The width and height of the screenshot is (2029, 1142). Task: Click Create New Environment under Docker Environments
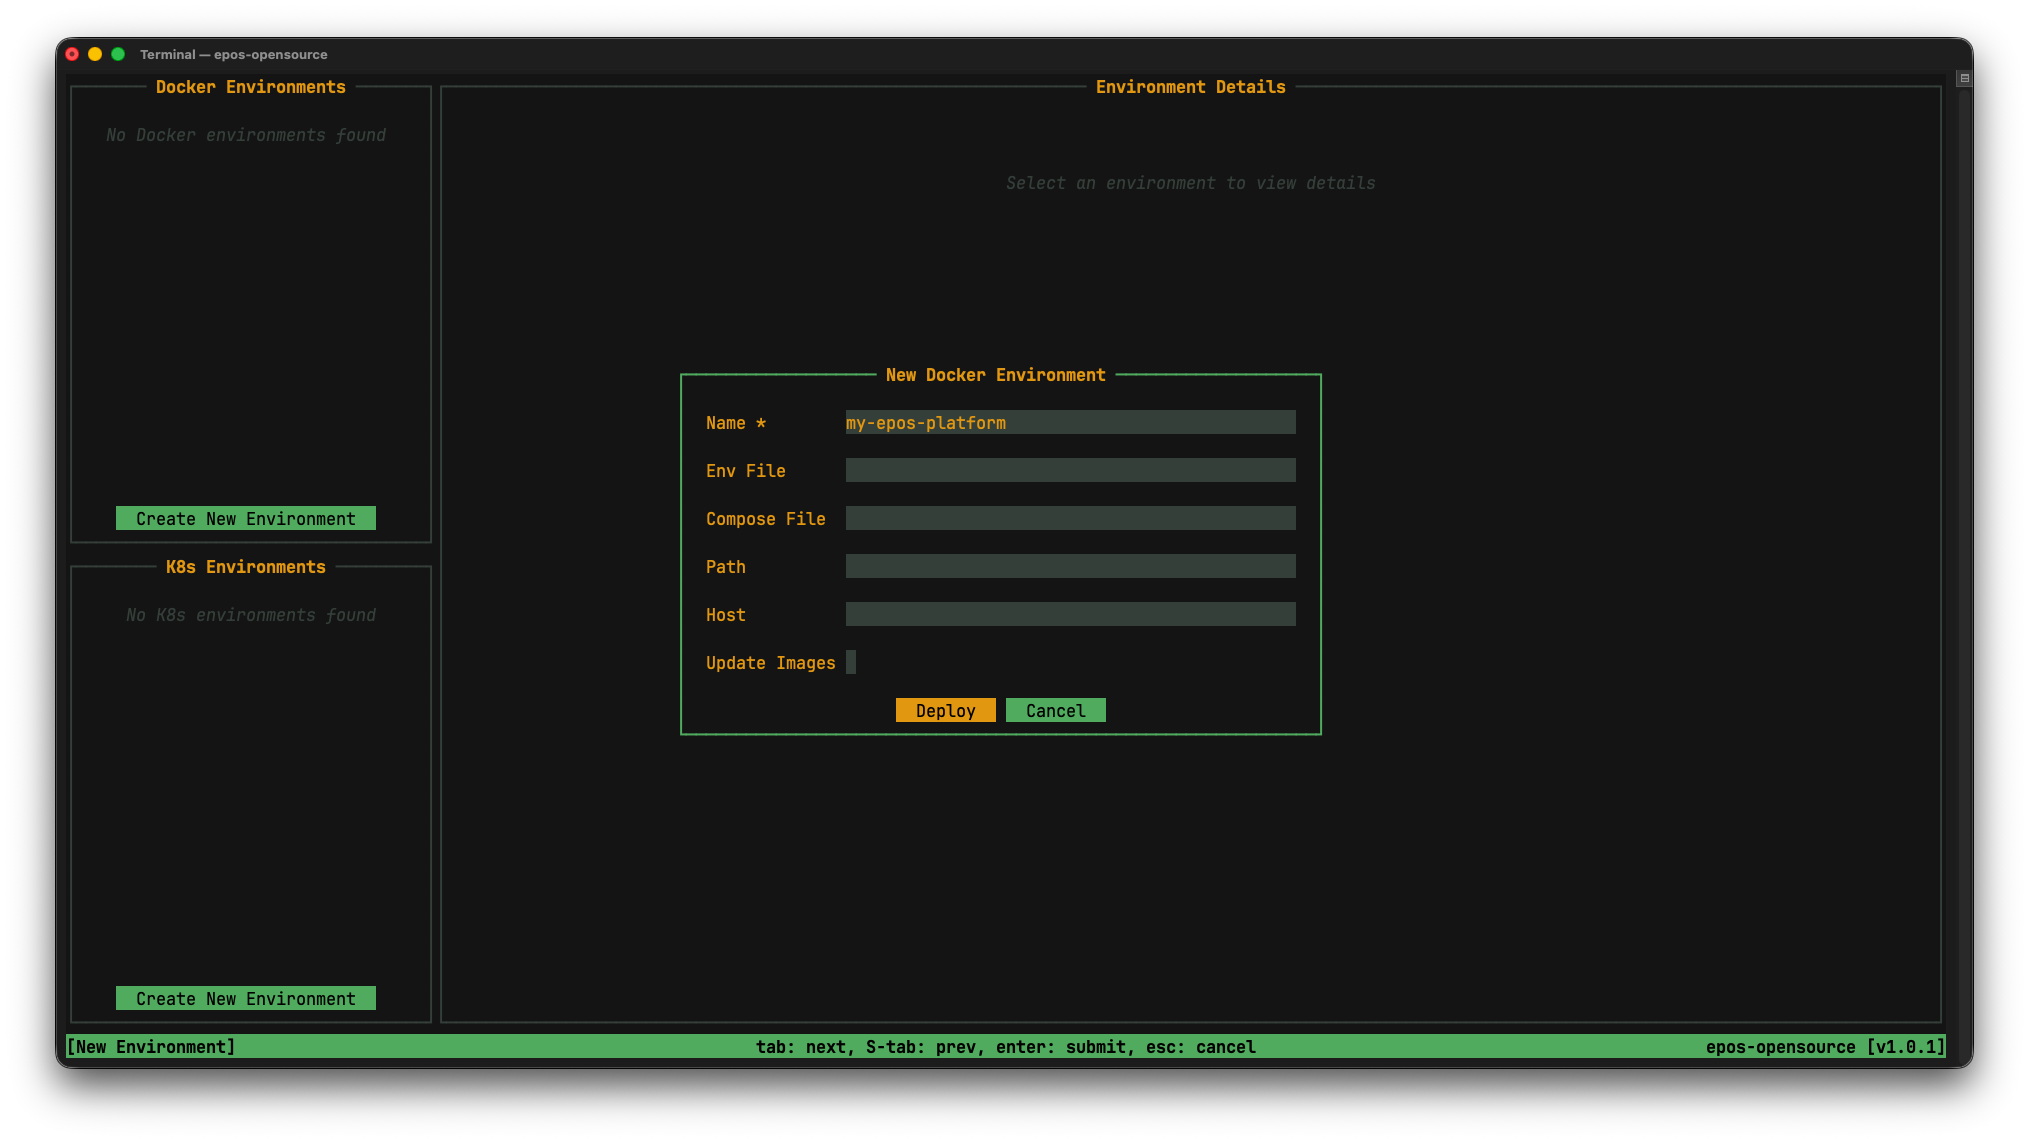245,518
